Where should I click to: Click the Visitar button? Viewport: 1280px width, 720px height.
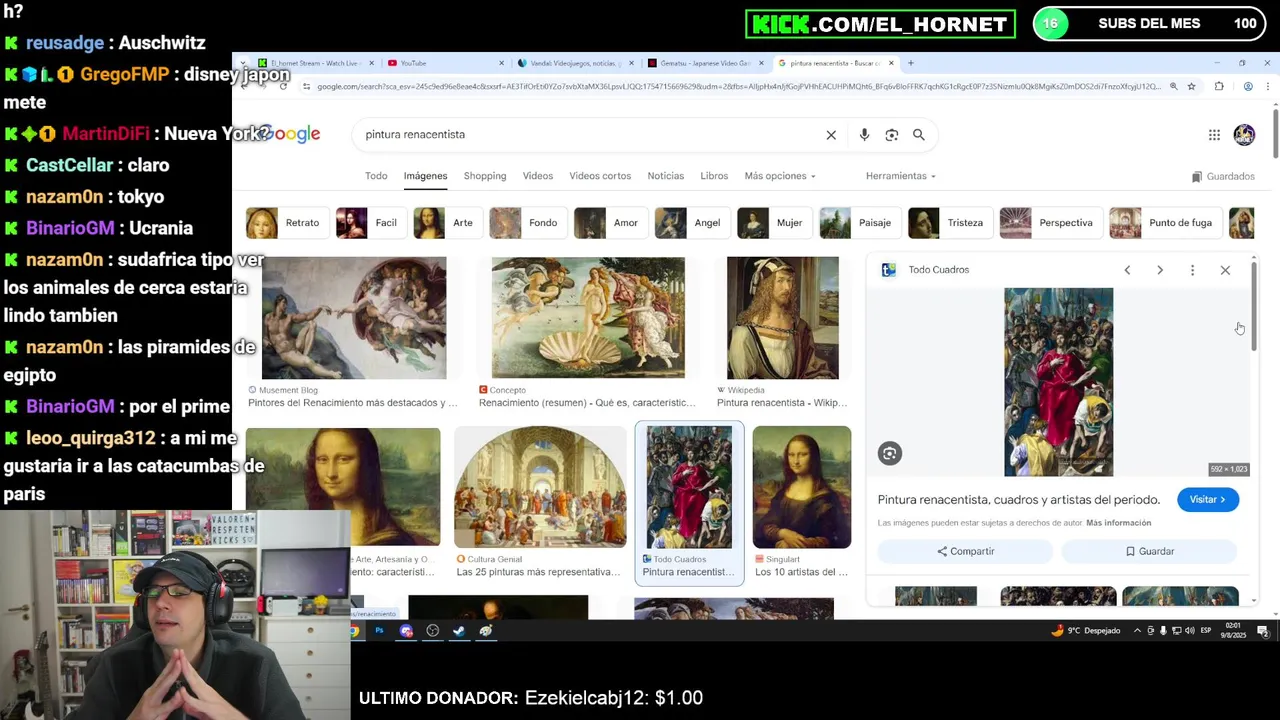pos(1208,500)
